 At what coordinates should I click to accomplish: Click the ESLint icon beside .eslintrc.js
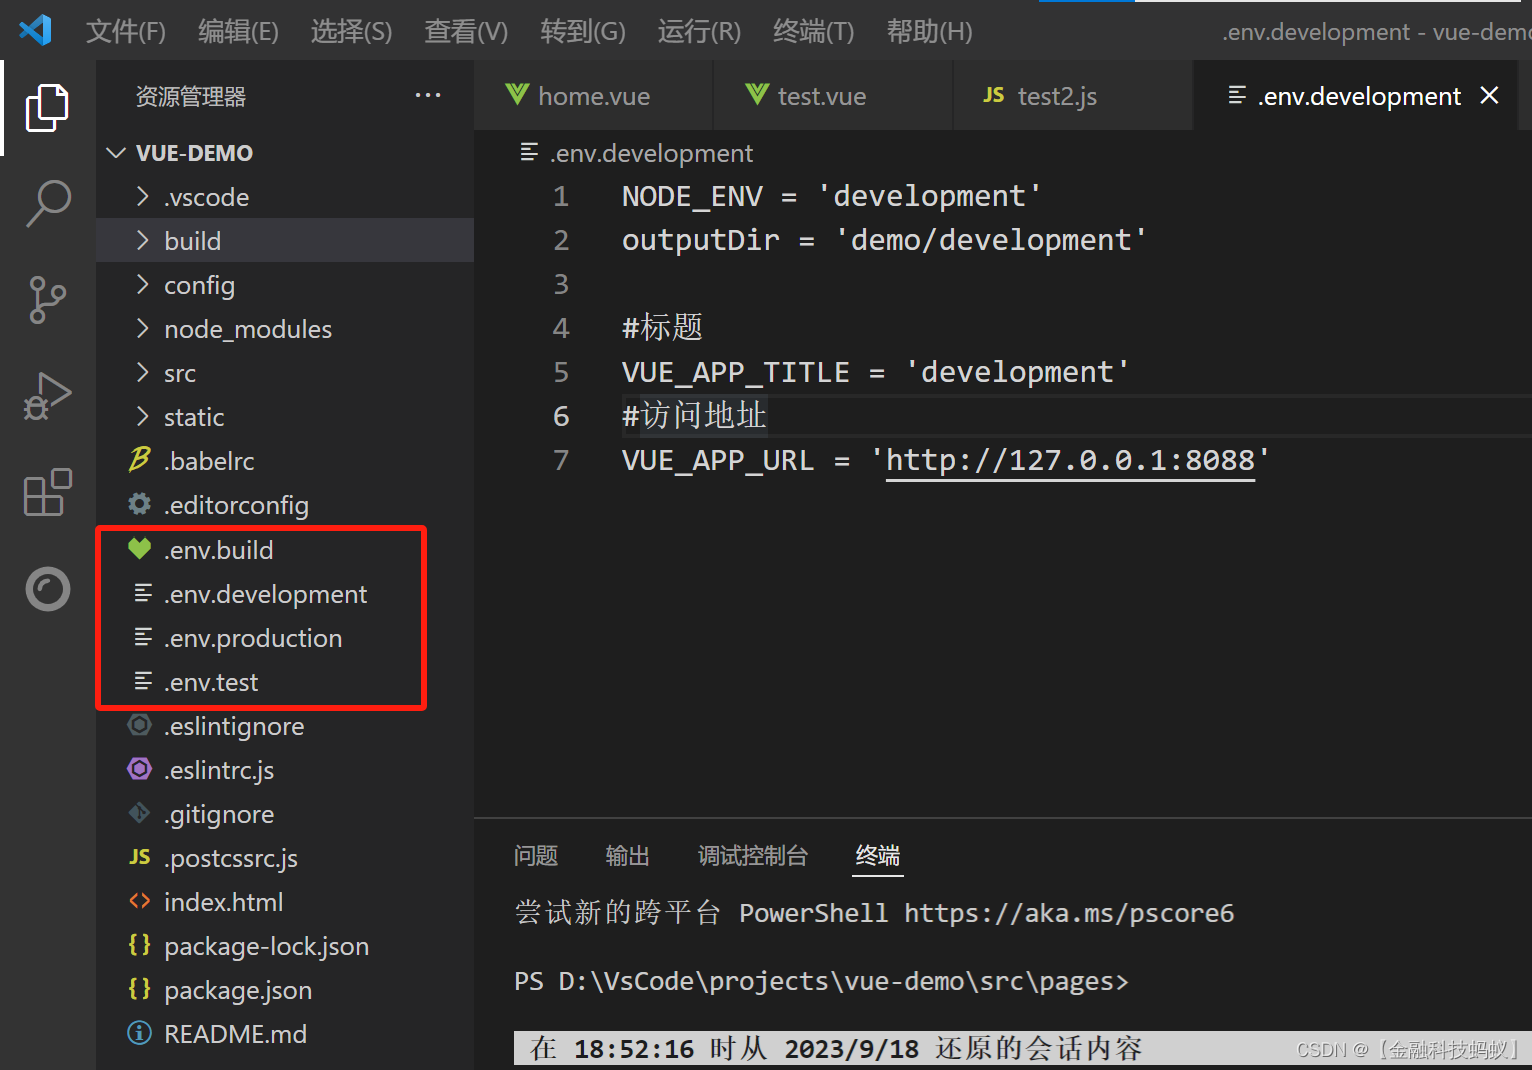pos(140,769)
